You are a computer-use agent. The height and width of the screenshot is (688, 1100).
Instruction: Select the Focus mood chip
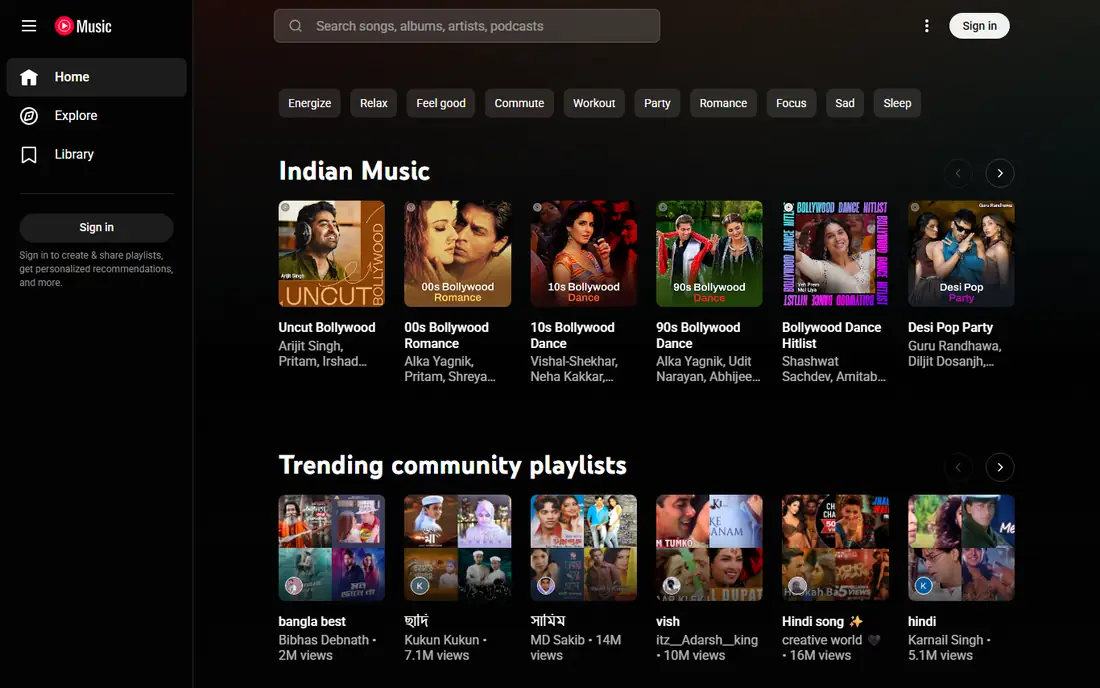791,103
